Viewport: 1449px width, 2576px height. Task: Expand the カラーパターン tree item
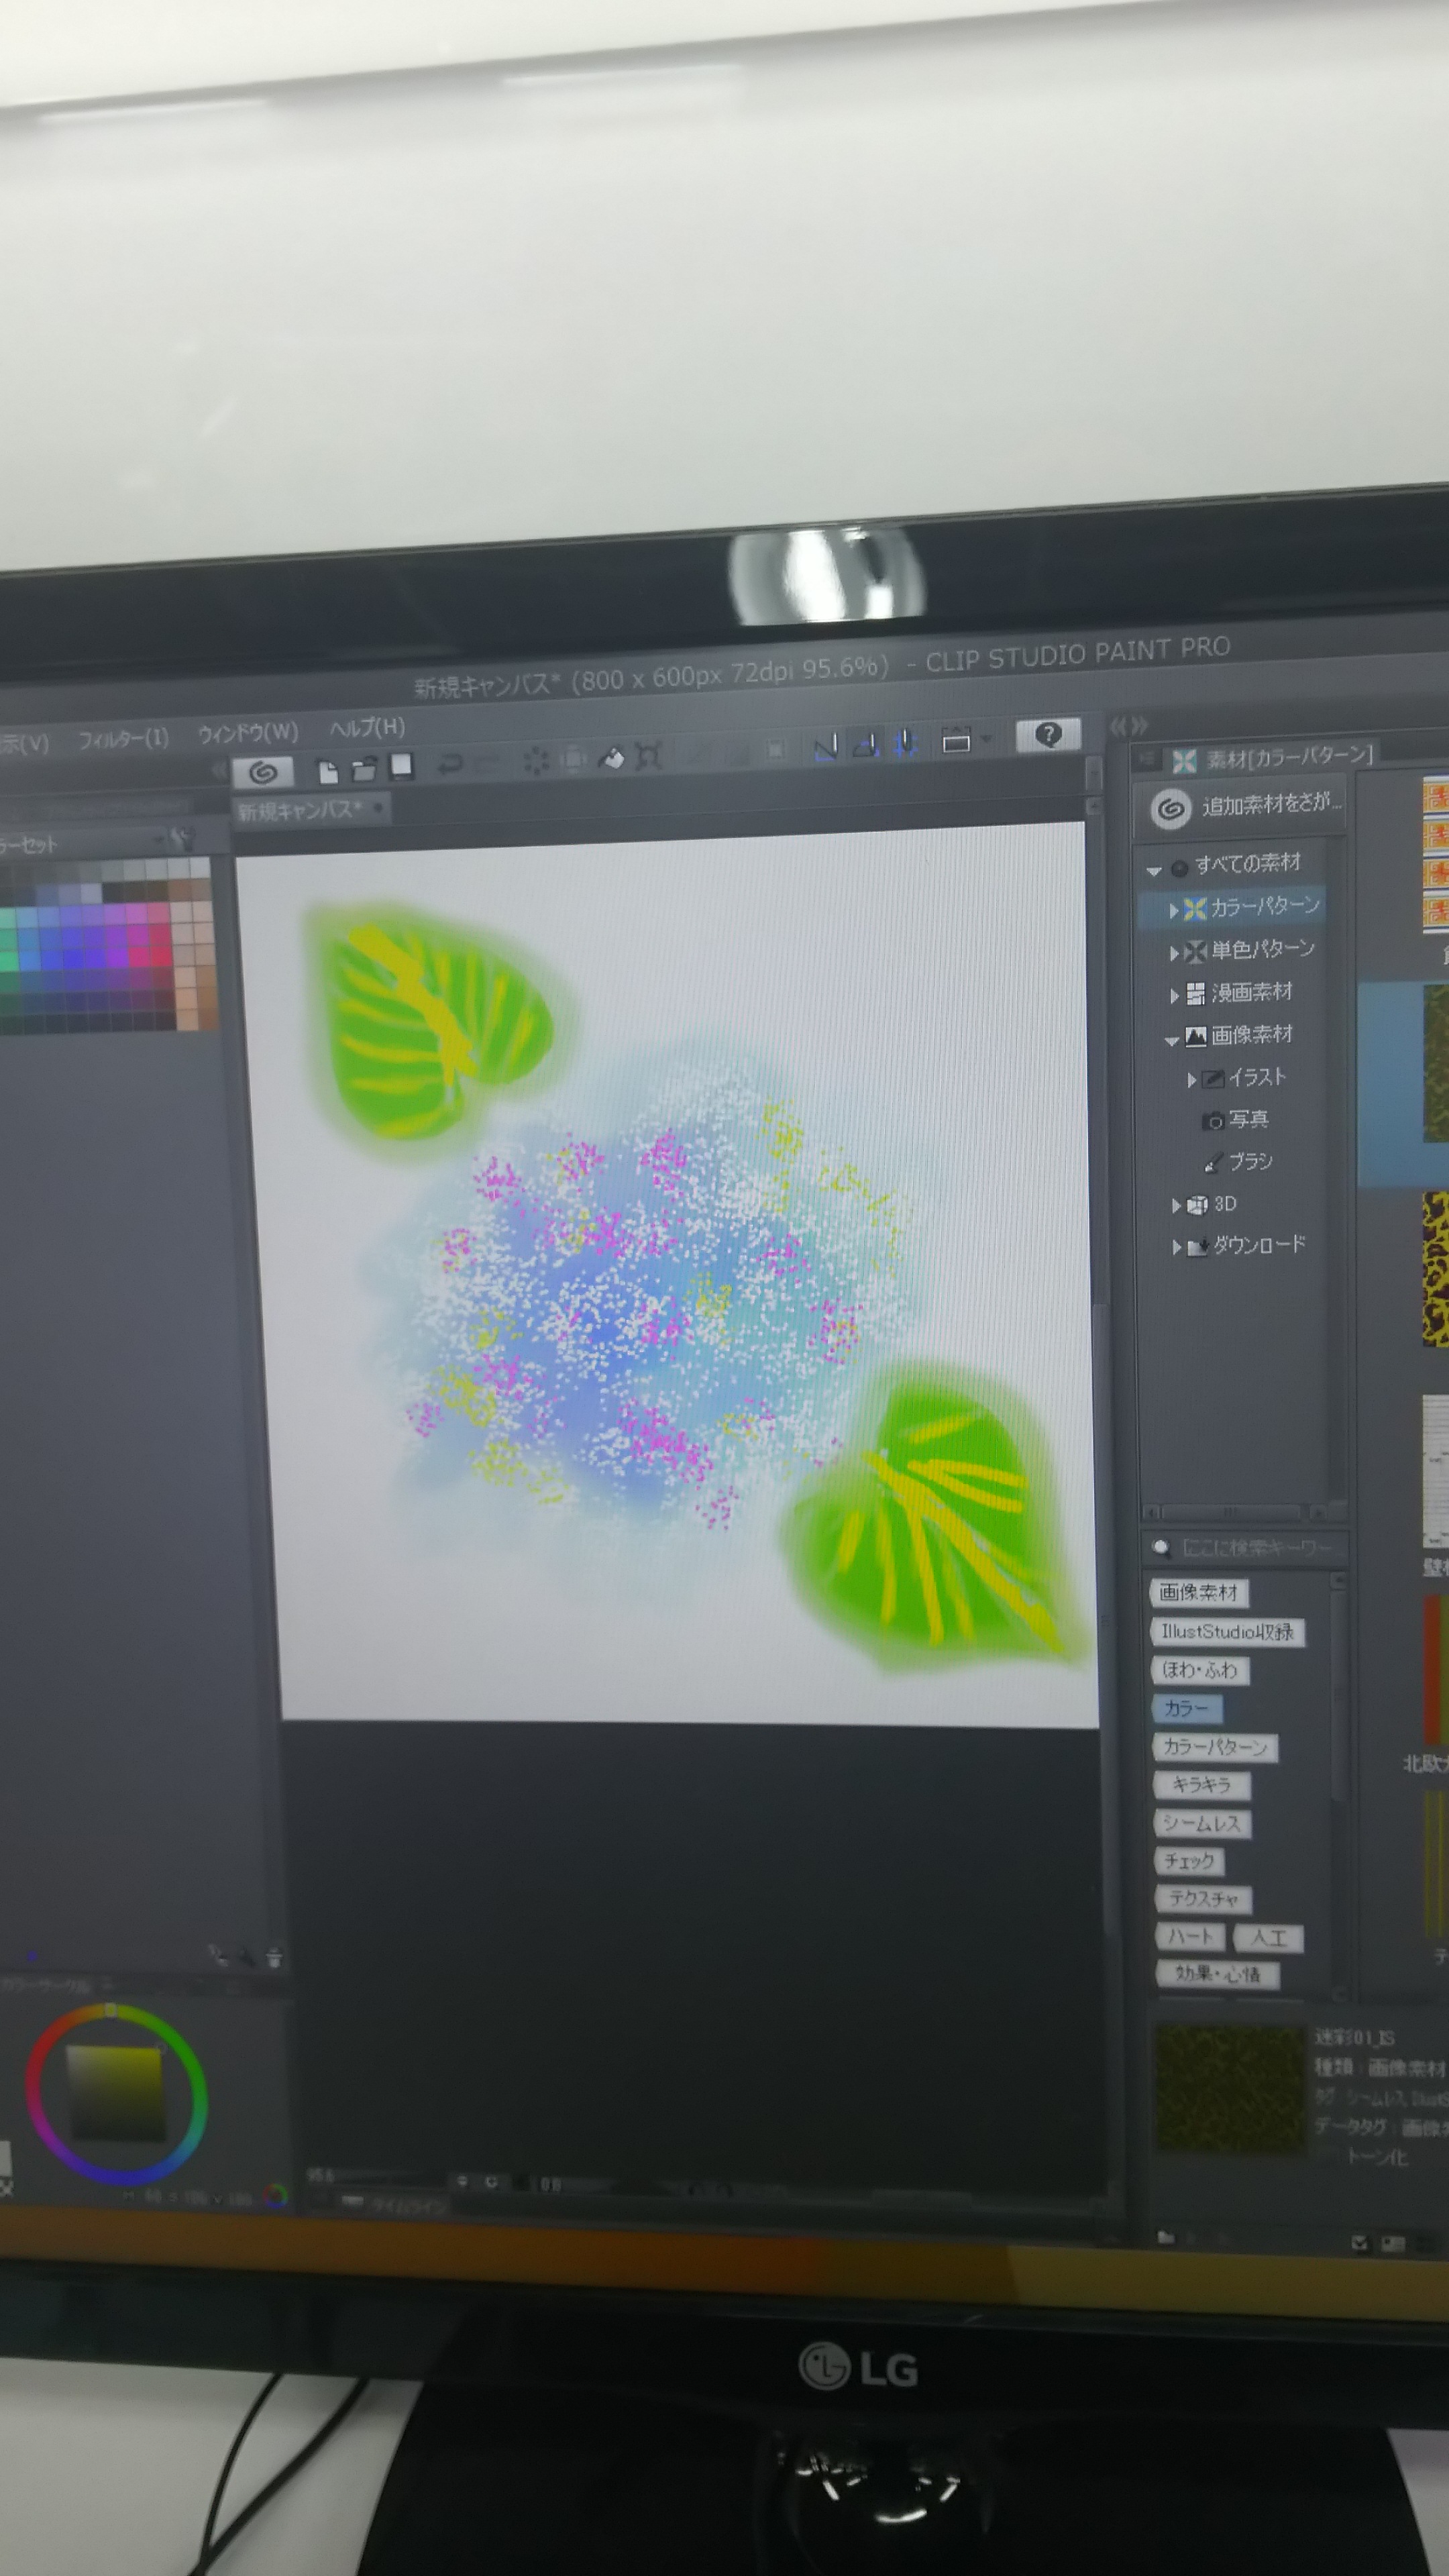pos(1174,910)
